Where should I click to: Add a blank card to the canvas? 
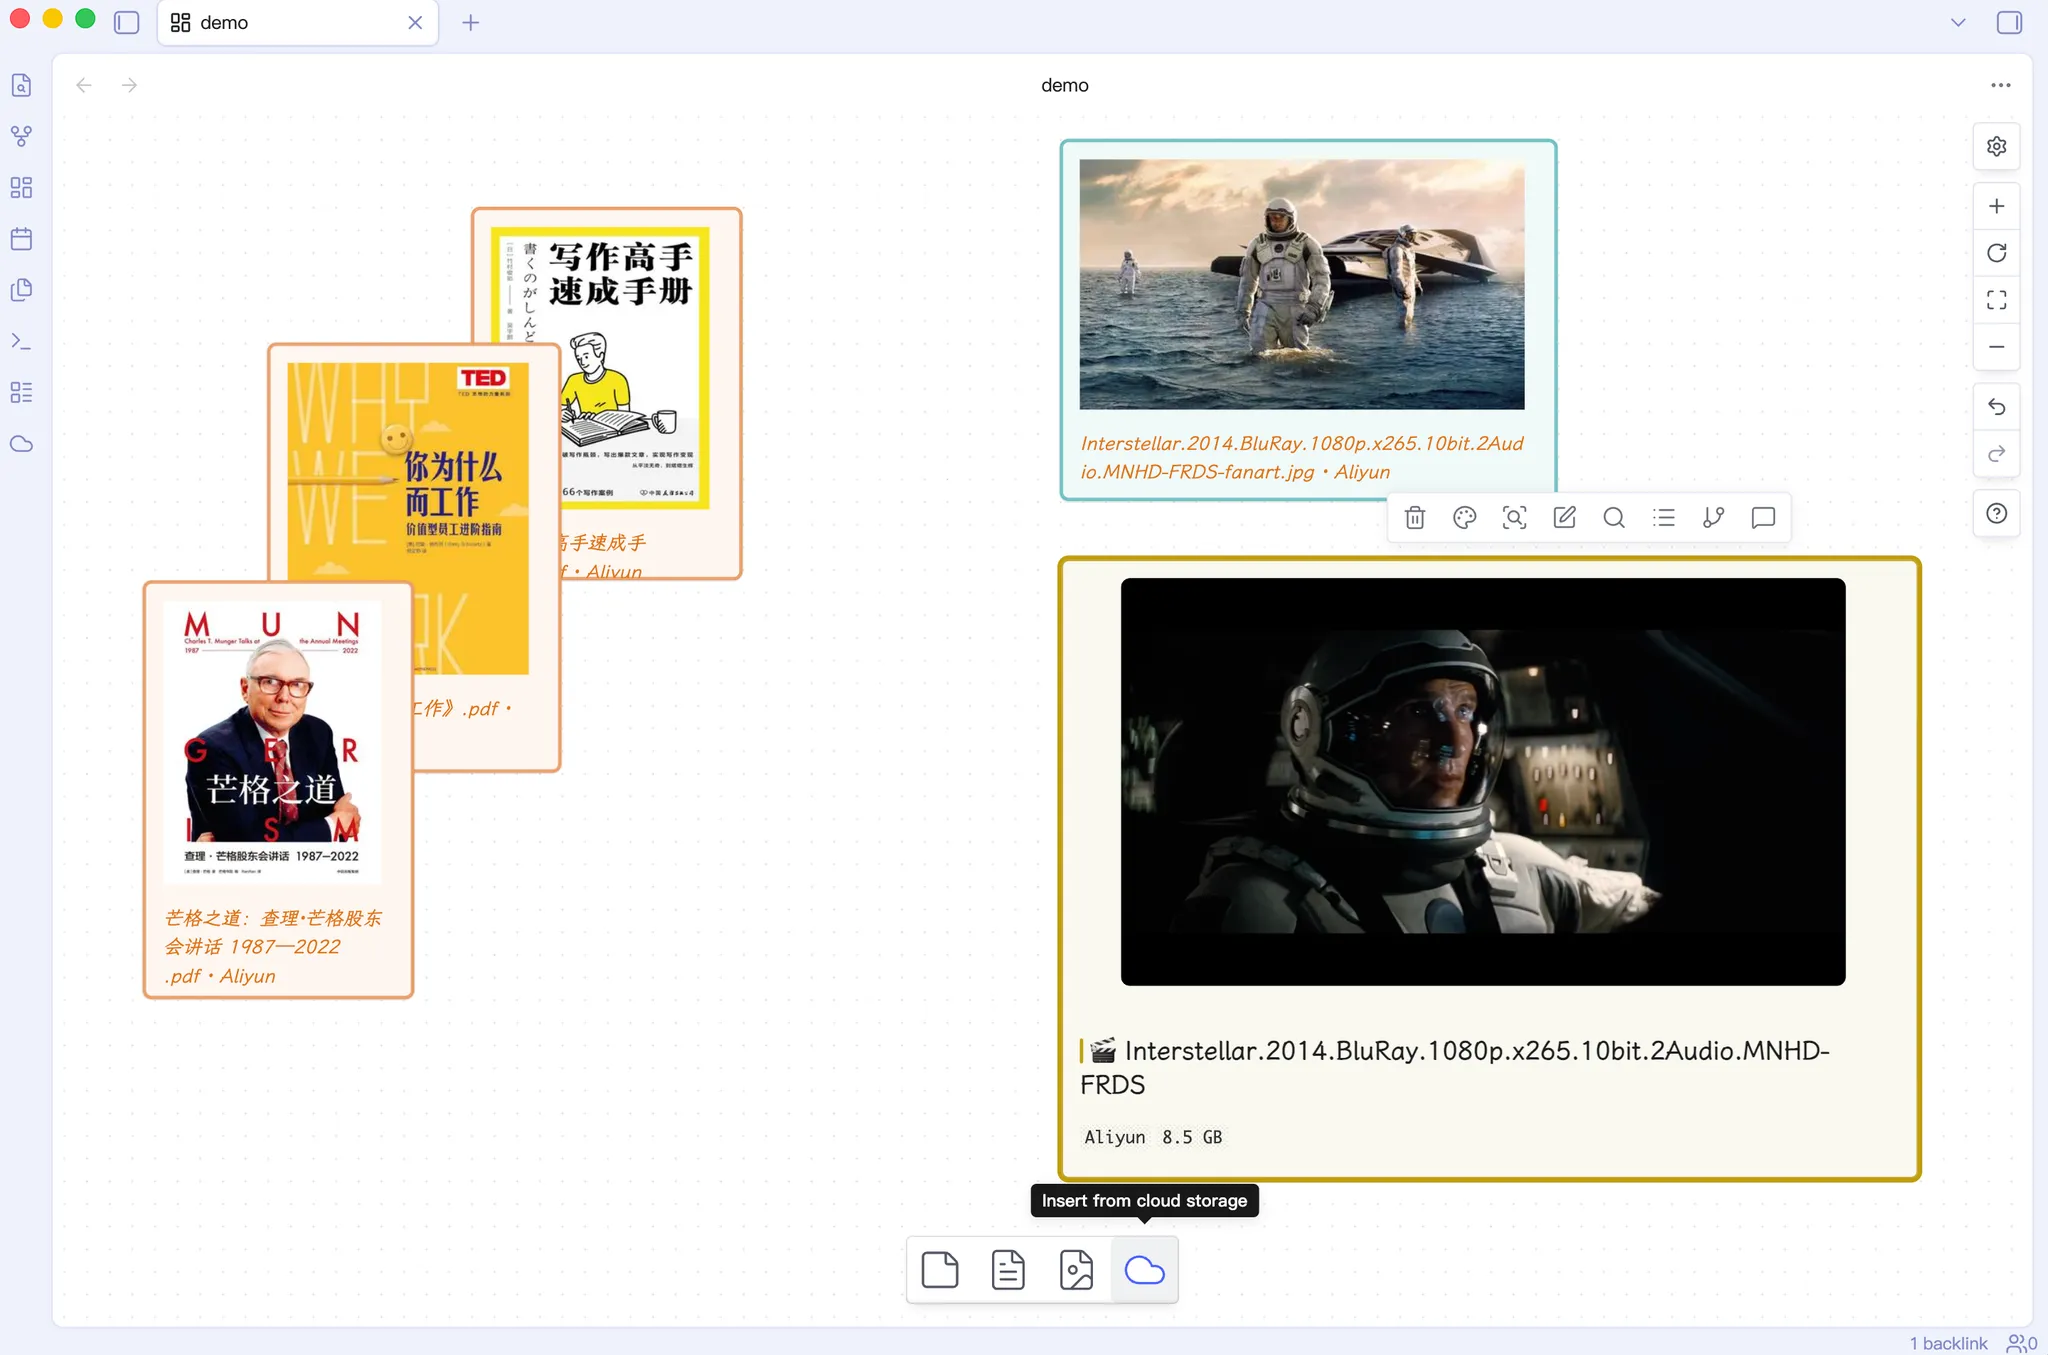click(x=939, y=1270)
